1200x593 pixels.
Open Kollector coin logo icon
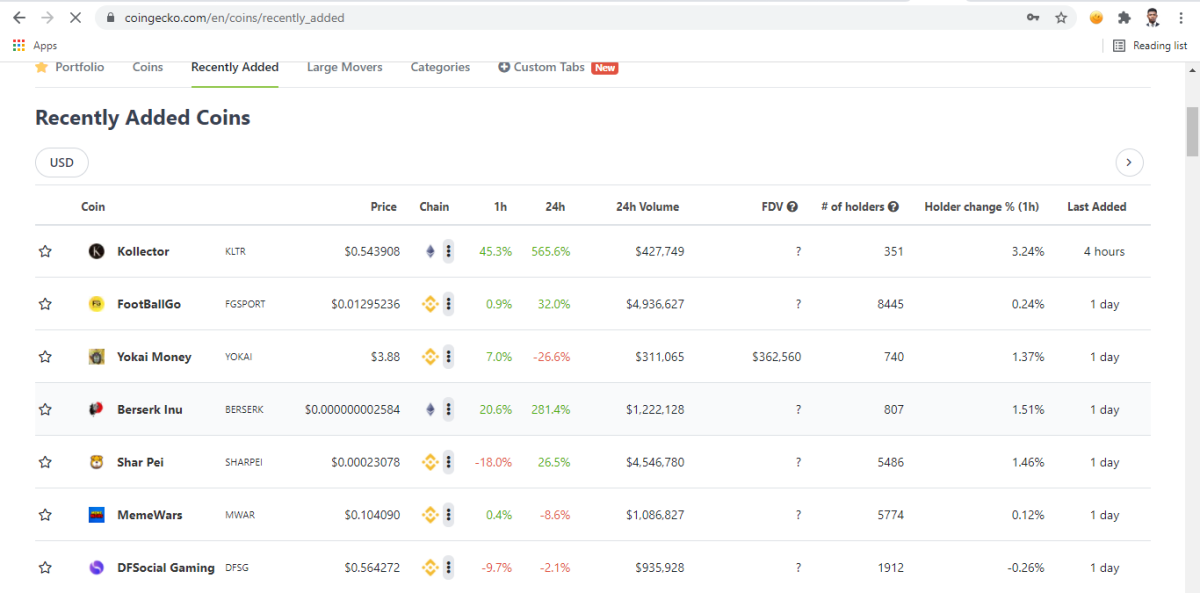pos(97,252)
